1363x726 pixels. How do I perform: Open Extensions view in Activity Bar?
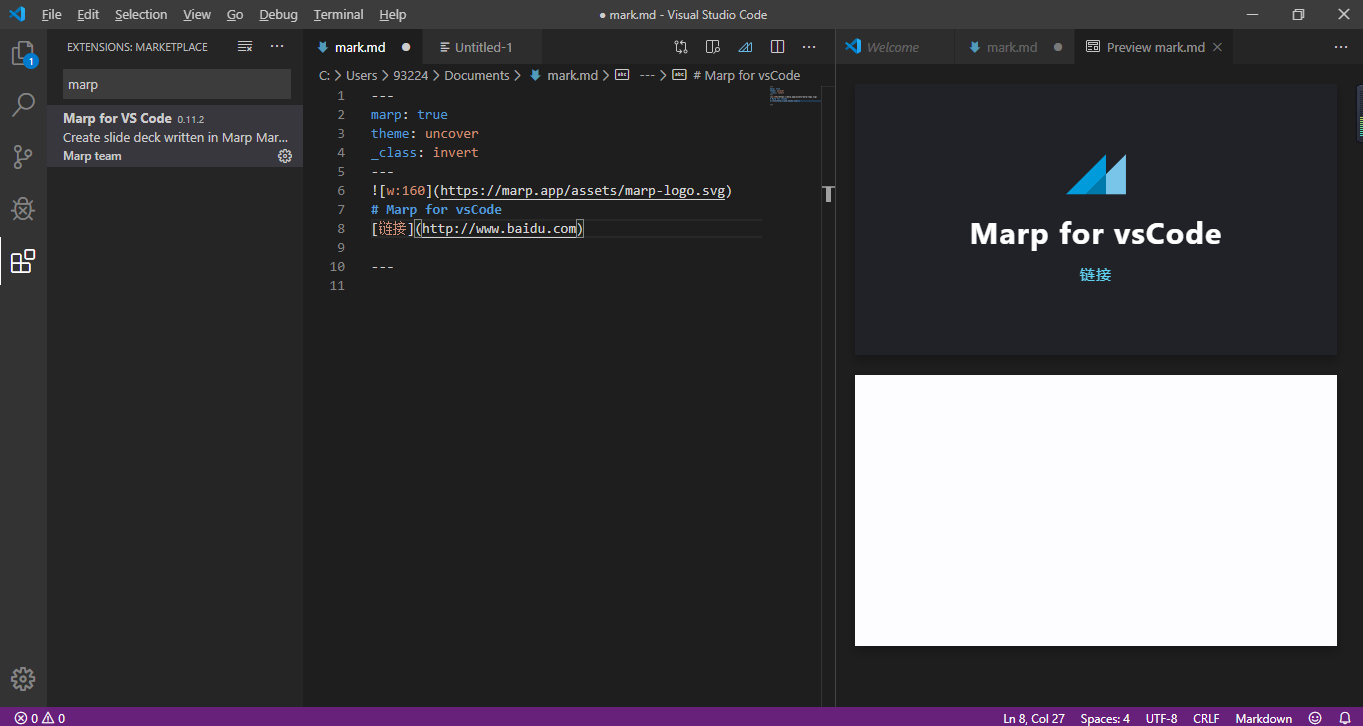23,261
